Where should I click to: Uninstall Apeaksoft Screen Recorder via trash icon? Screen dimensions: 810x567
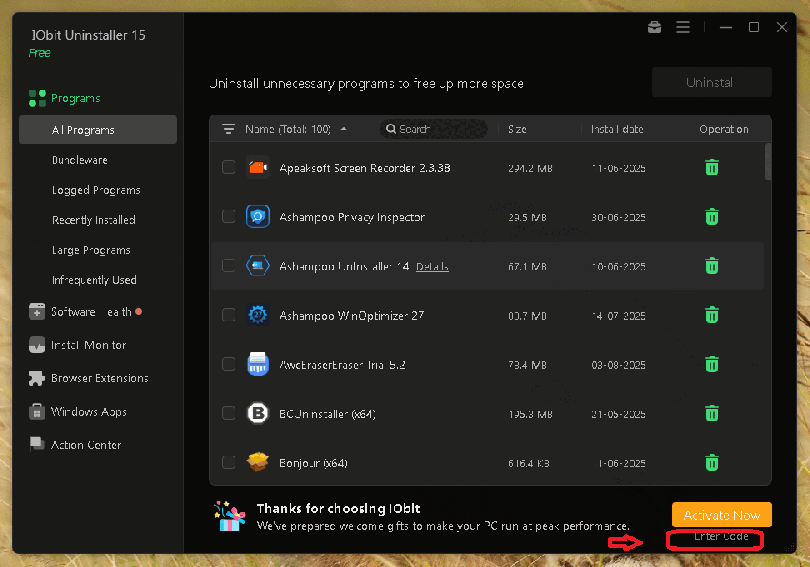[x=712, y=167]
